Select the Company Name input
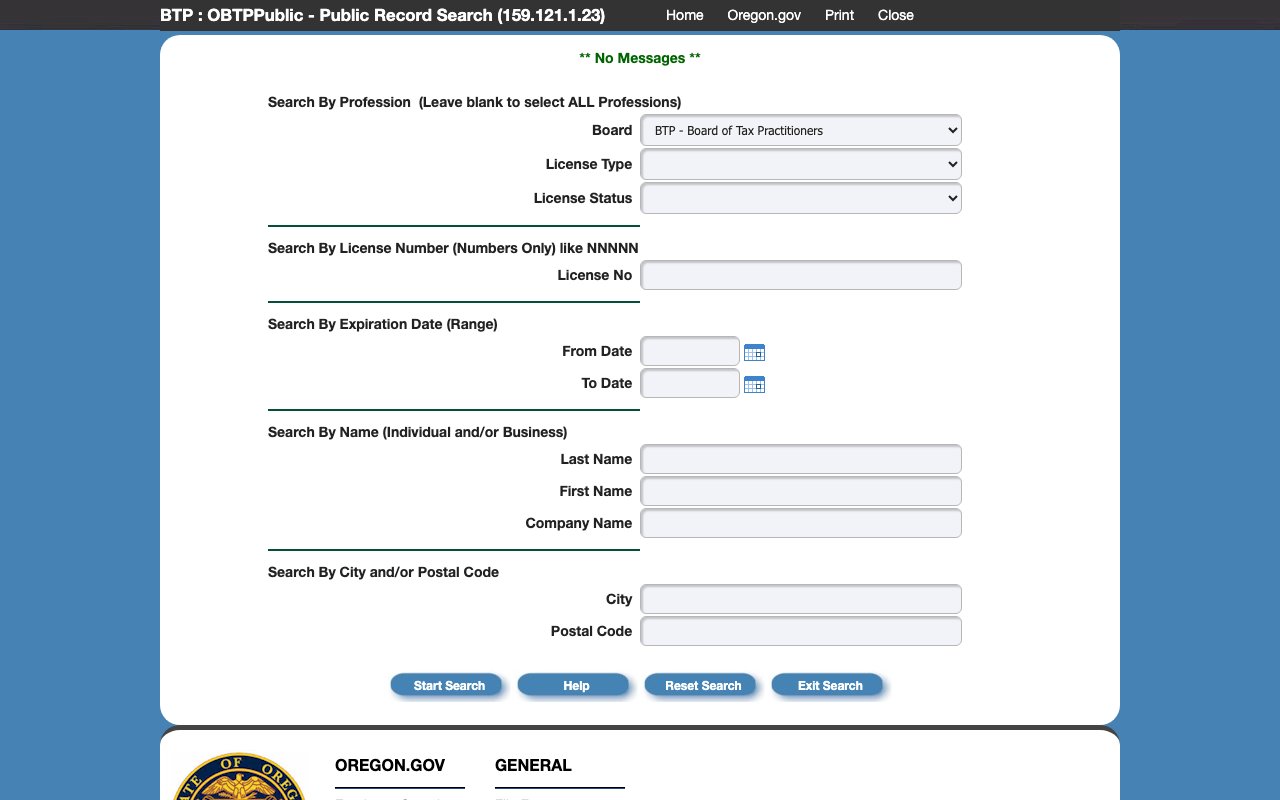 coord(801,524)
